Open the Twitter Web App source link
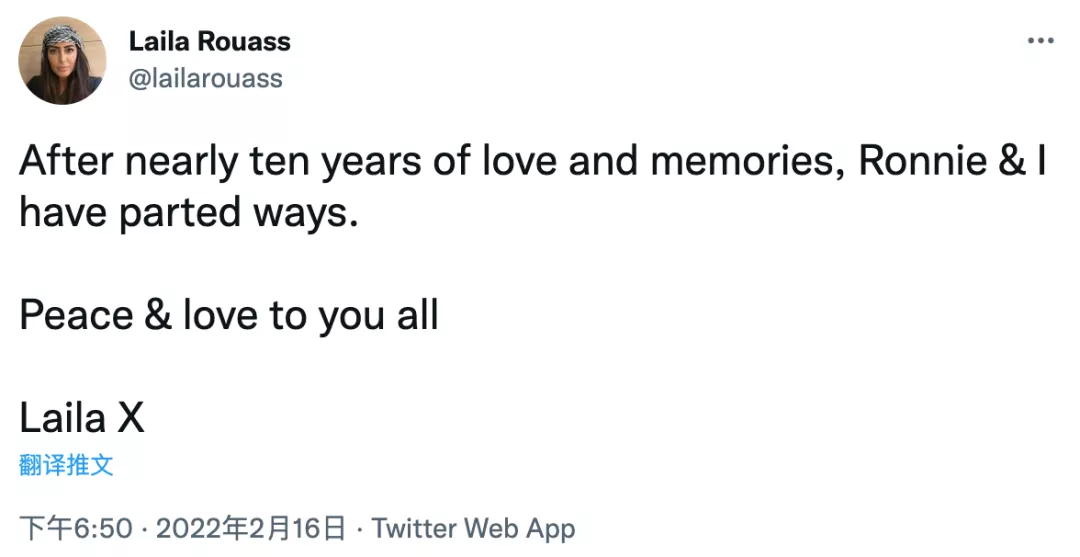1080x557 pixels. tap(473, 529)
